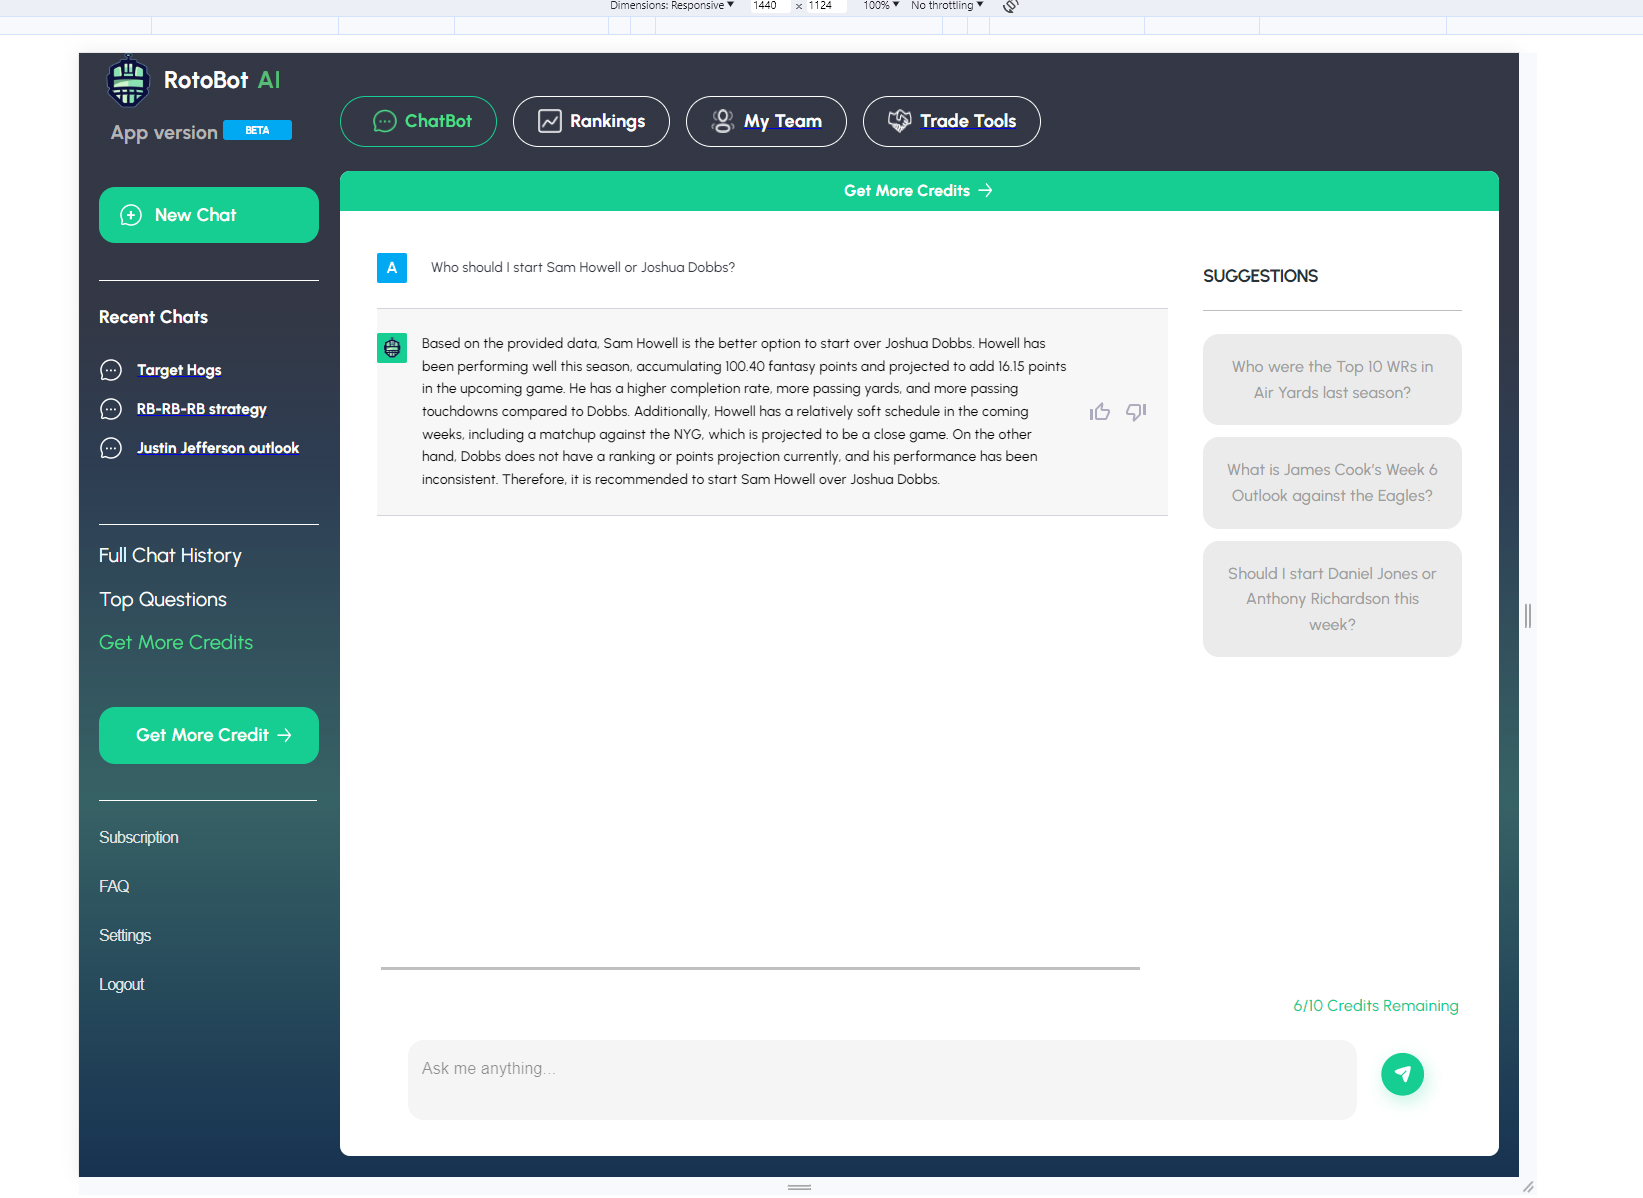The width and height of the screenshot is (1643, 1198).
Task: Click the chat icon beside Justin Jefferson outlook
Action: [x=110, y=448]
